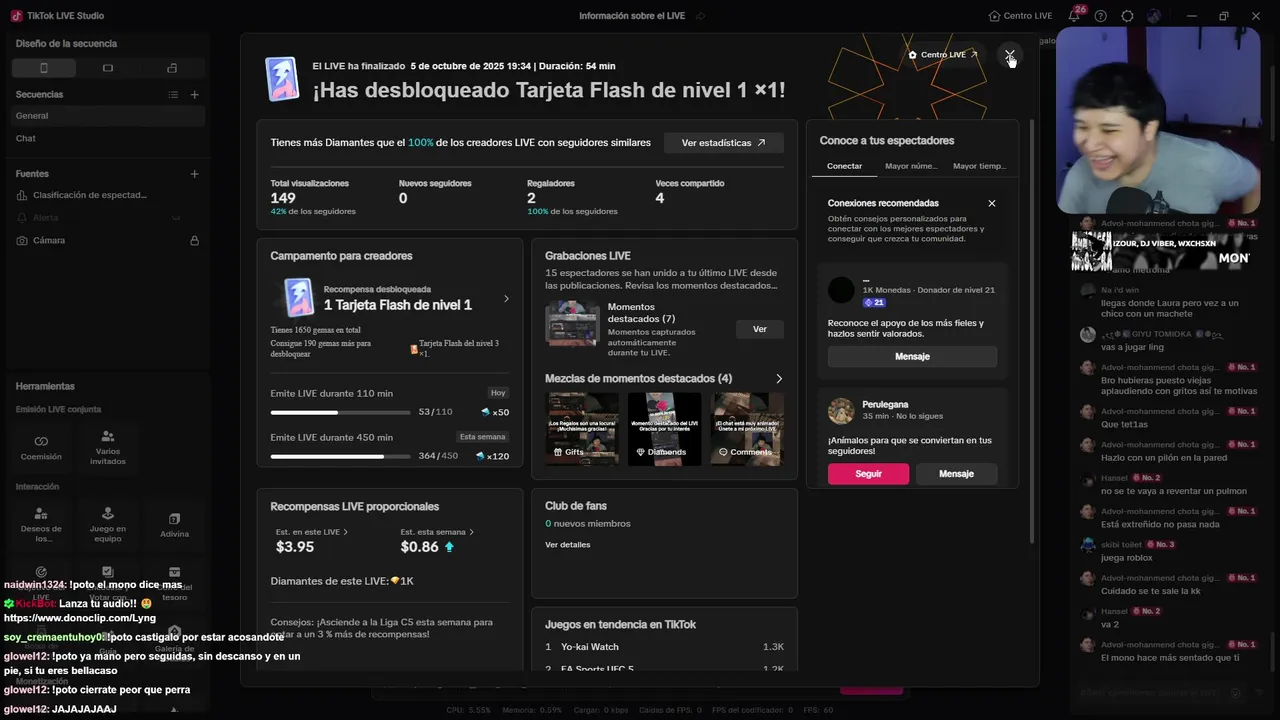Open the Comments highlight mix thumbnail
The height and width of the screenshot is (720, 1280).
(x=747, y=428)
